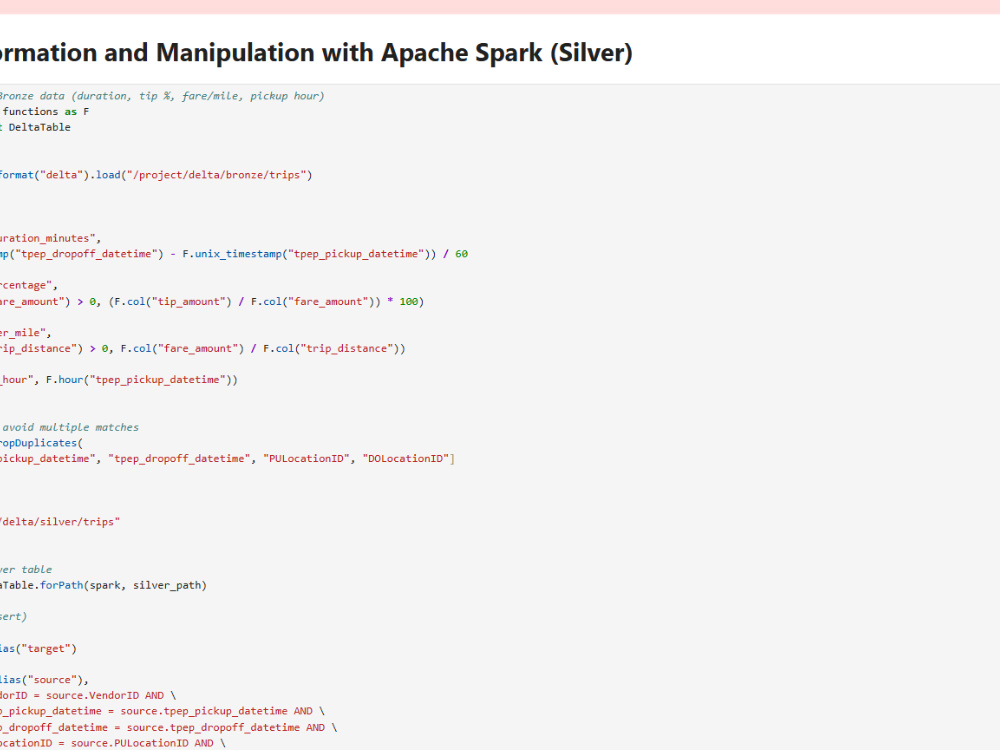
Task: Click the "/delta/silver/trips" path string
Action: [60, 522]
